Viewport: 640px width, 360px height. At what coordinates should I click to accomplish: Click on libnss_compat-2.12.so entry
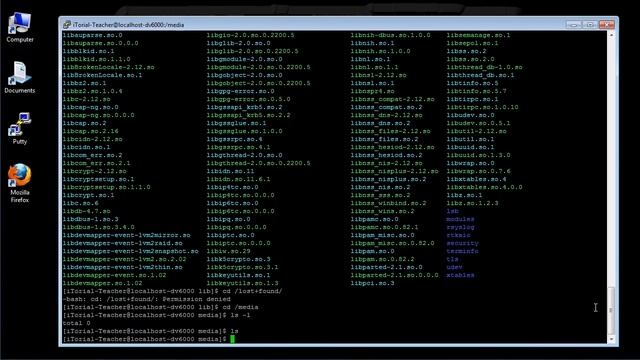pyautogui.click(x=392, y=99)
